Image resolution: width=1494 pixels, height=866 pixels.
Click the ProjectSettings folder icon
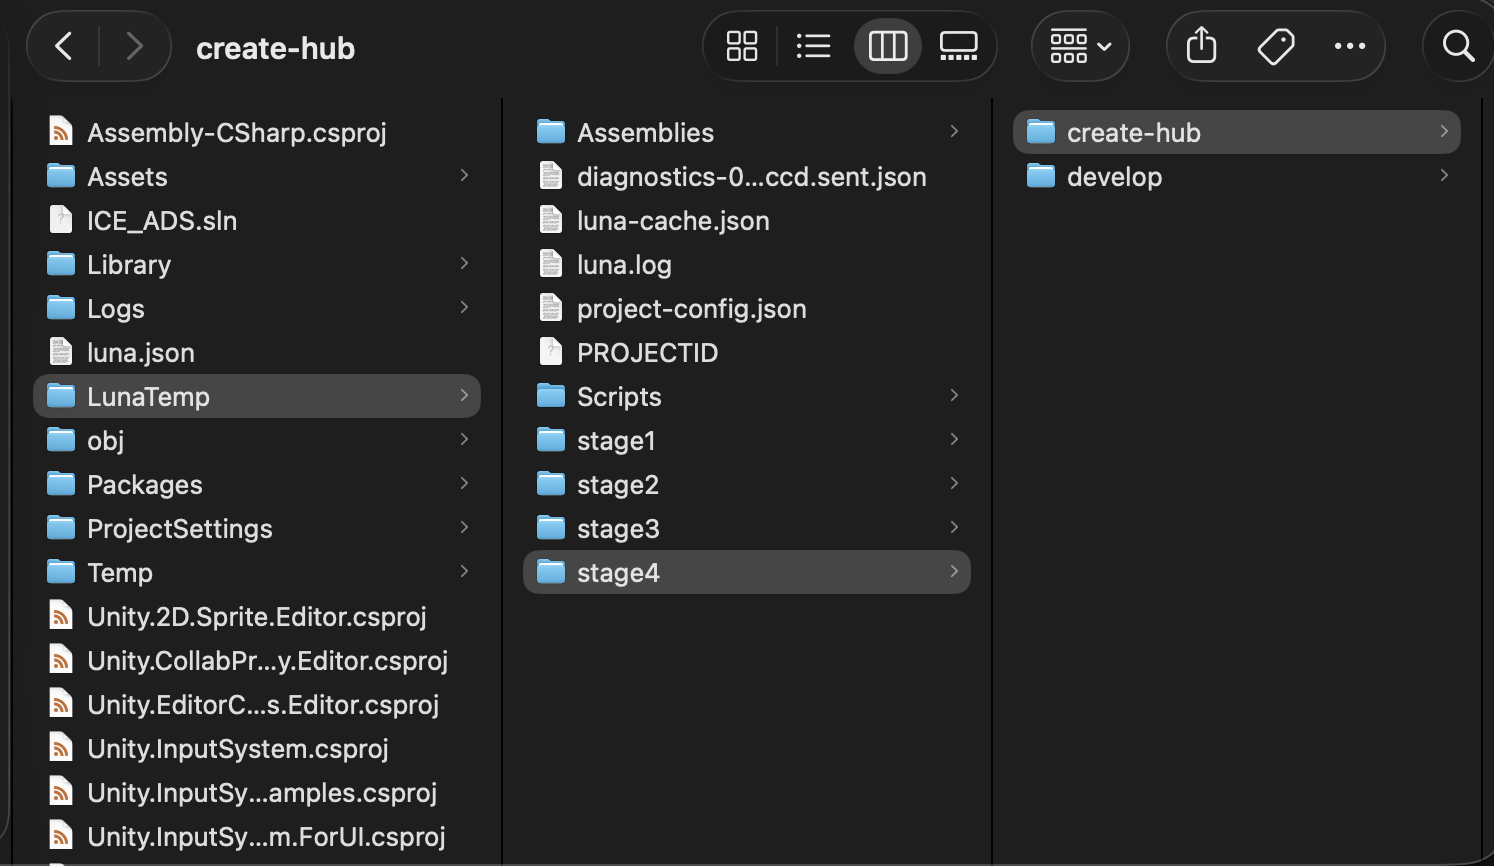pos(61,528)
